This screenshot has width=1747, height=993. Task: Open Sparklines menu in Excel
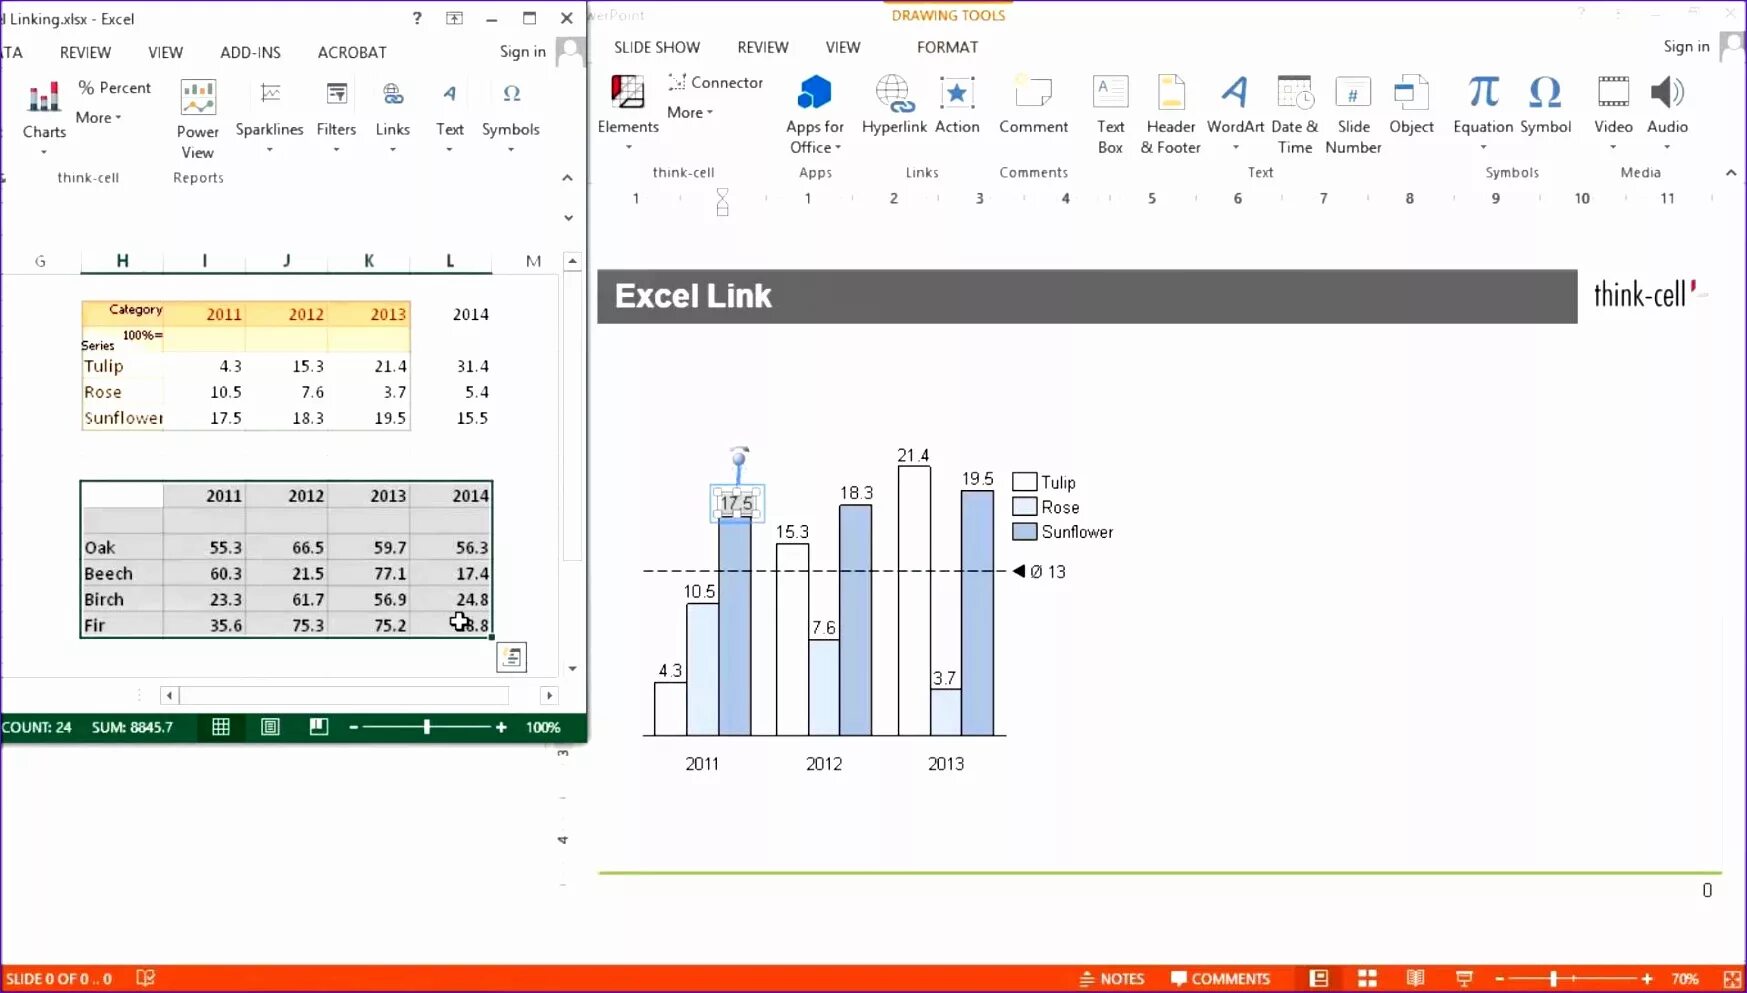[x=269, y=118]
